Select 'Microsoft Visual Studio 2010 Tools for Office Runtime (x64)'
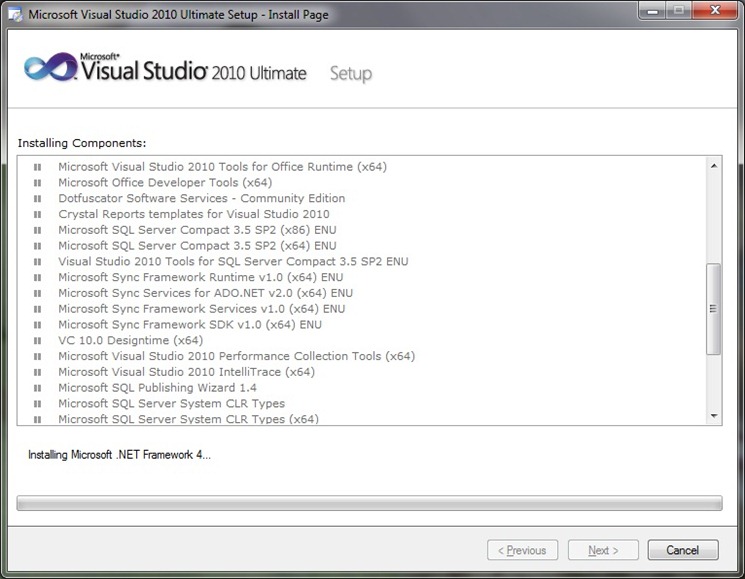The width and height of the screenshot is (745, 579). [x=222, y=167]
